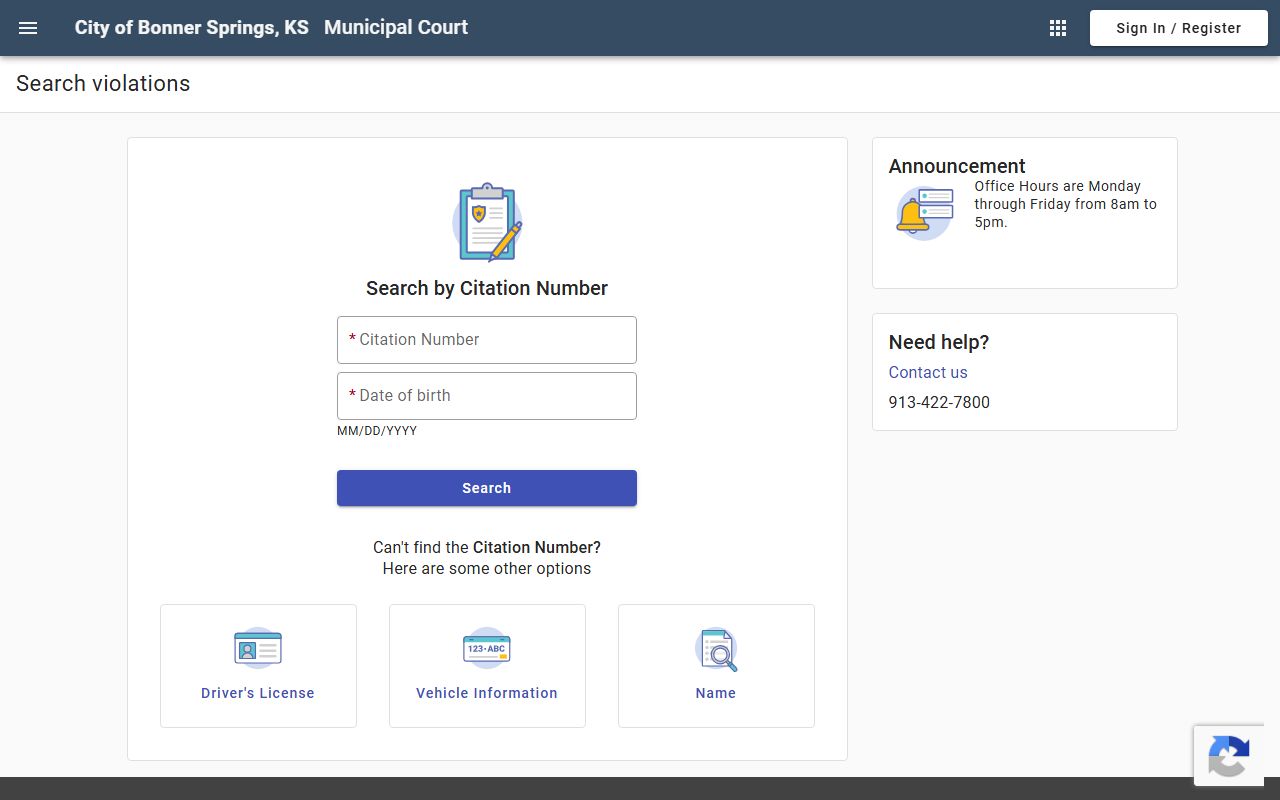Click the Search violations heading
This screenshot has height=800, width=1280.
coord(103,84)
